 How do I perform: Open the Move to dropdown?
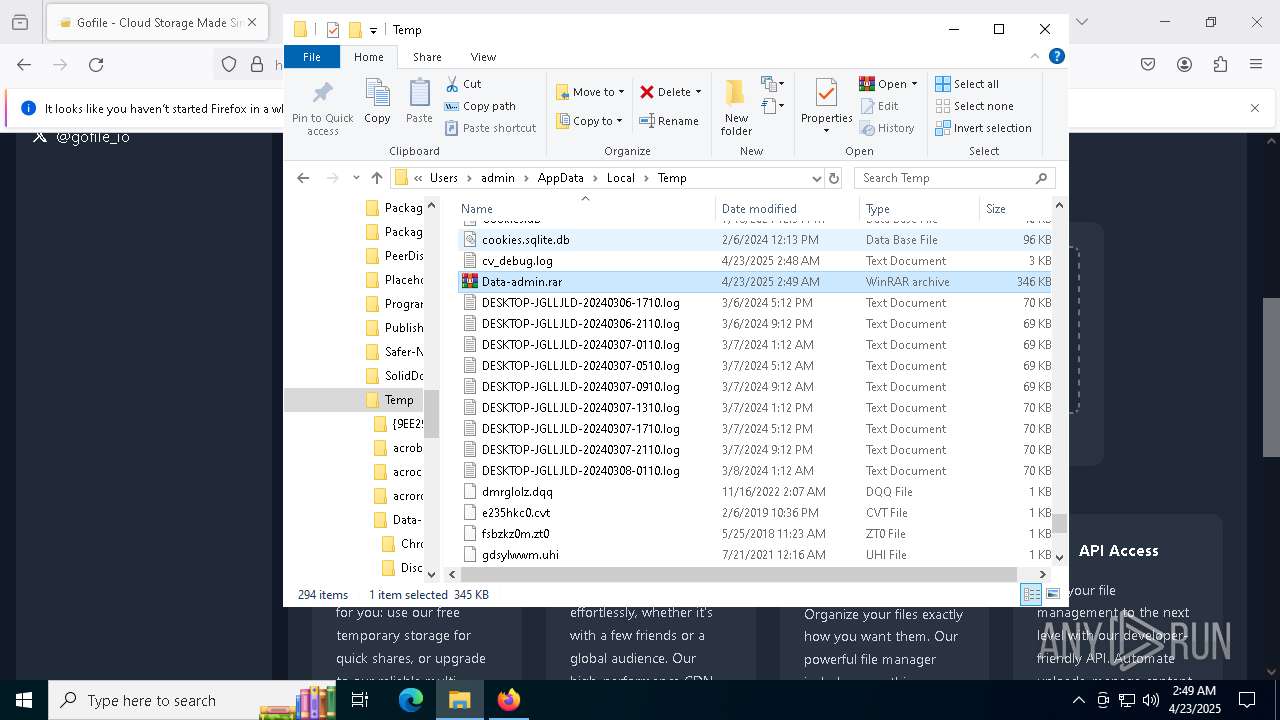[590, 92]
